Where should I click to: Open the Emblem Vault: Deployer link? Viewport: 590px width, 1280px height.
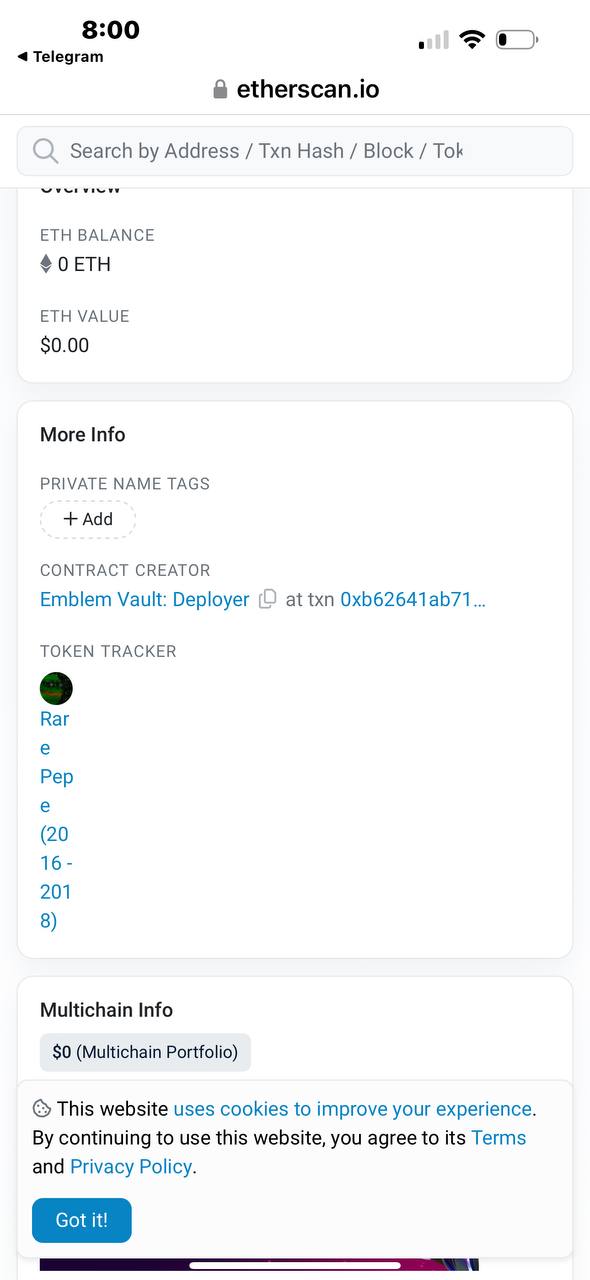point(145,600)
